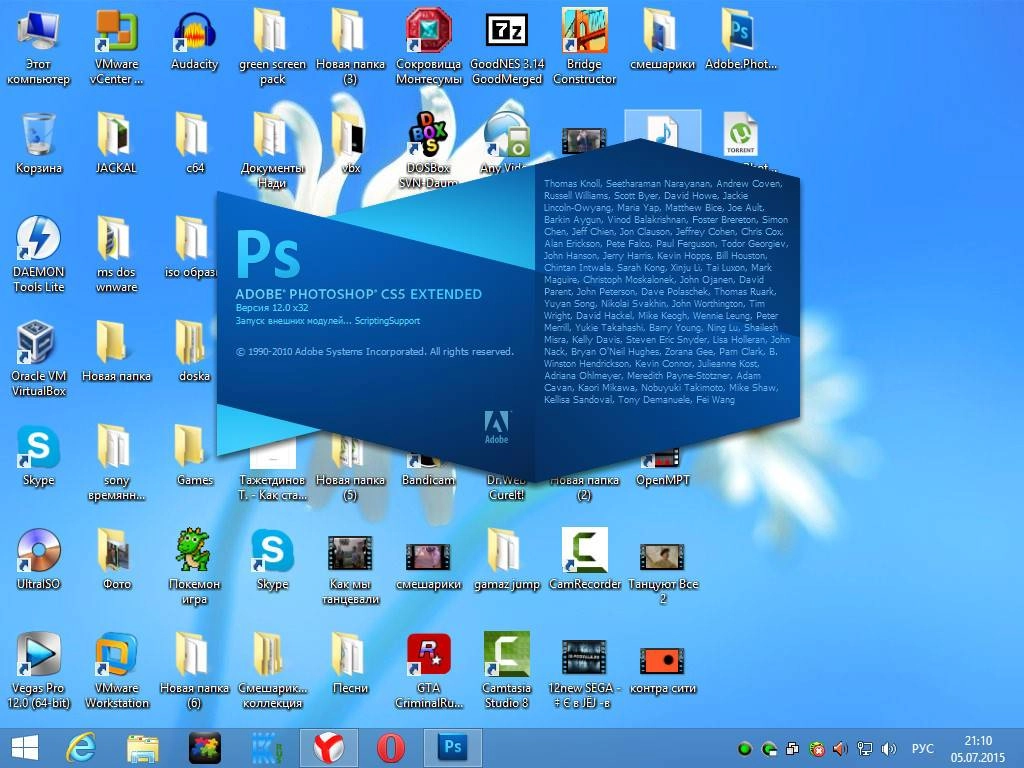Switch to Photoshop taskbar button
The width and height of the screenshot is (1024, 768).
(x=453, y=748)
